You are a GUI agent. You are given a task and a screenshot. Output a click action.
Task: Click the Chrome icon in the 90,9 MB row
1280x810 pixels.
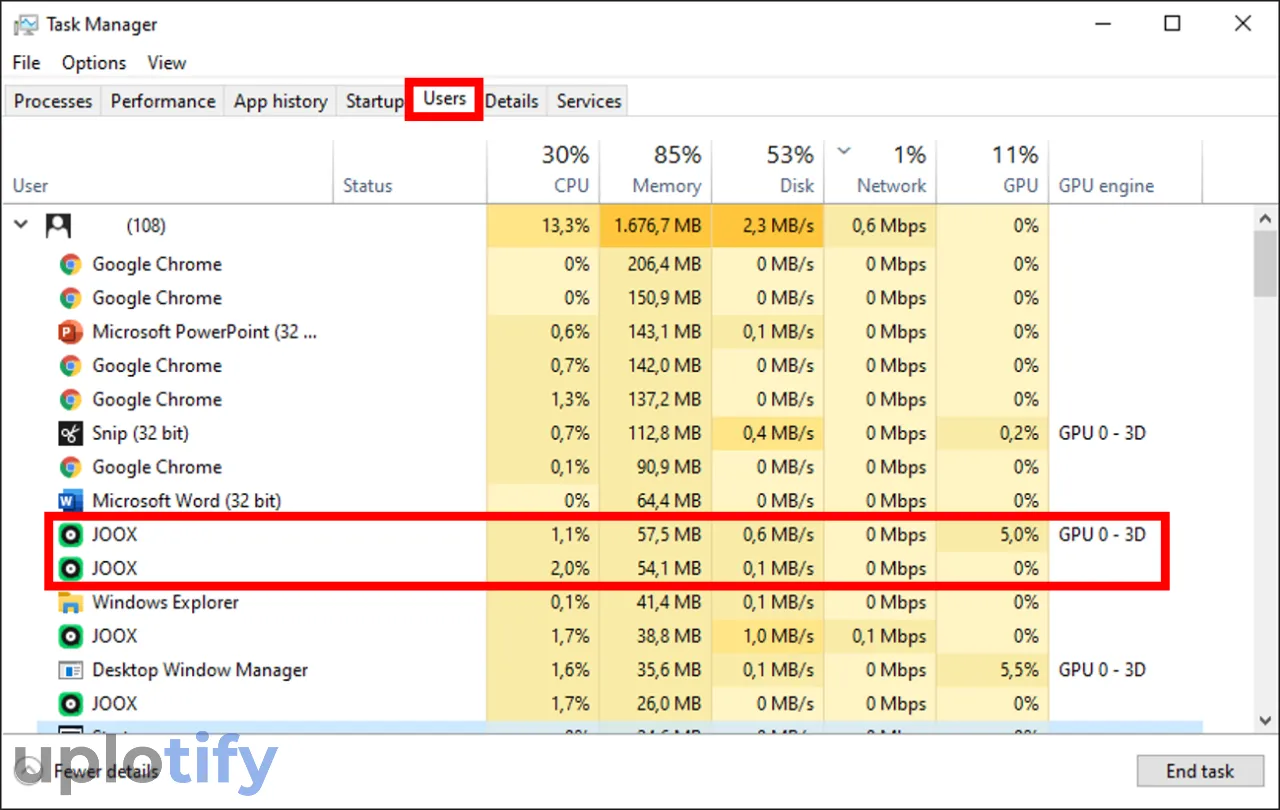pos(70,467)
